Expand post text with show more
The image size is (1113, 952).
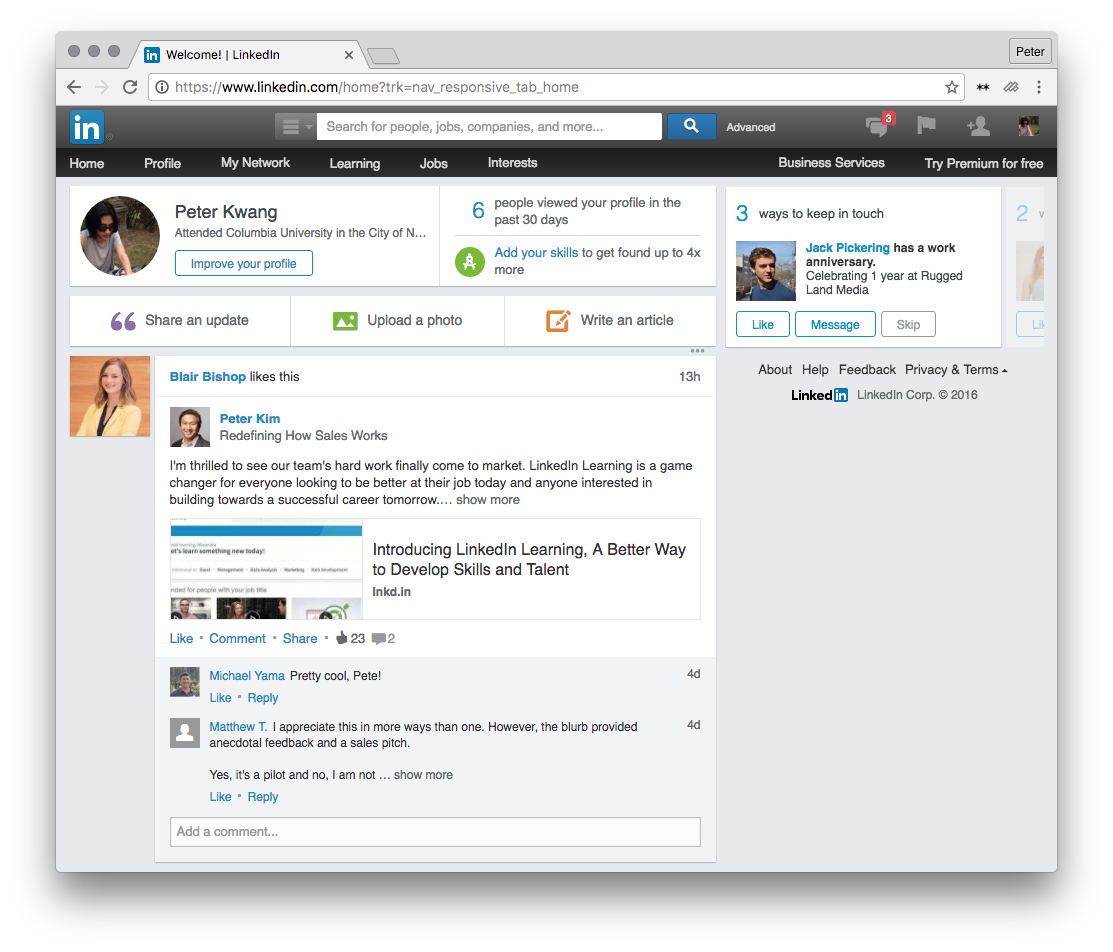488,500
